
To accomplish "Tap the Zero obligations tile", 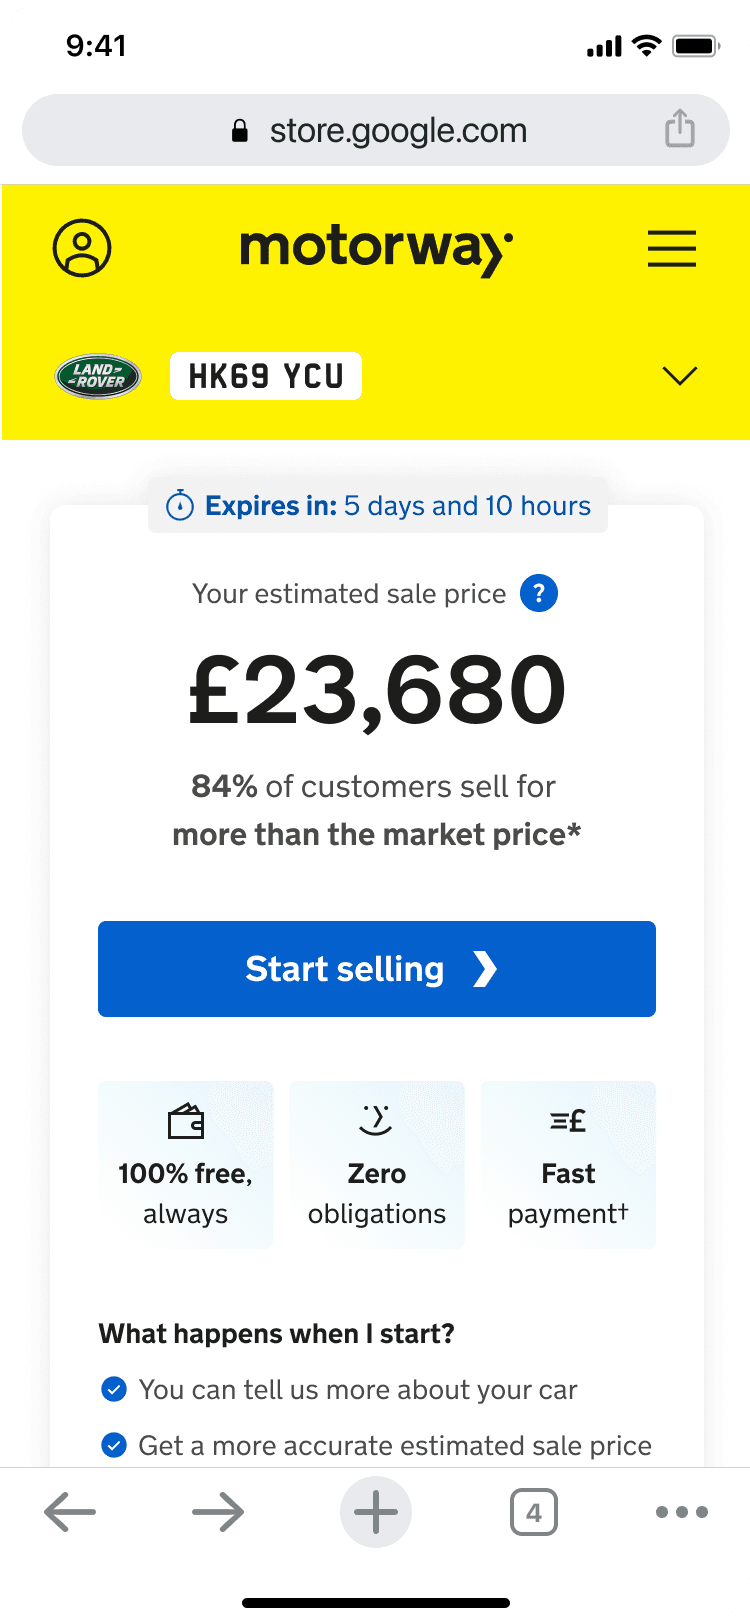I will tap(377, 1165).
